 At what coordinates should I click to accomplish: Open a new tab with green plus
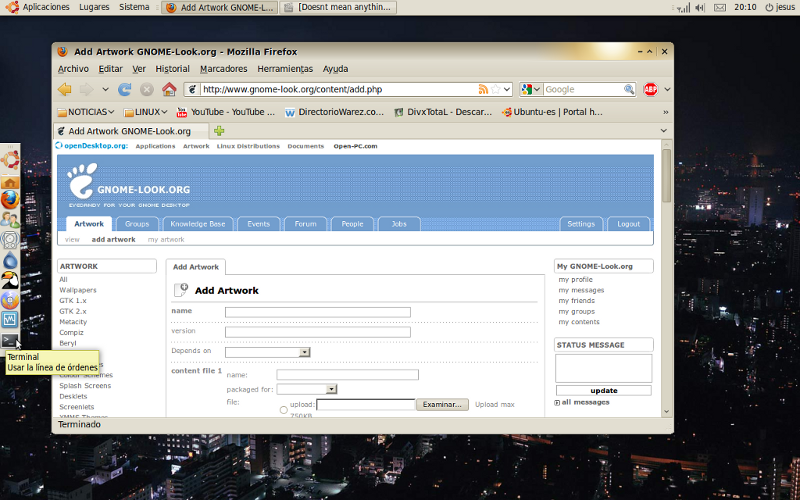[219, 131]
